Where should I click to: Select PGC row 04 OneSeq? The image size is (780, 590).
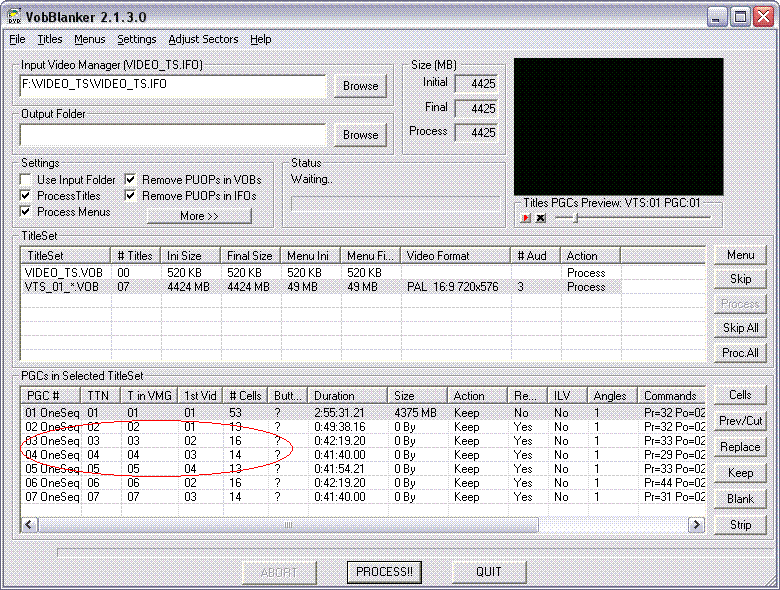(x=363, y=455)
